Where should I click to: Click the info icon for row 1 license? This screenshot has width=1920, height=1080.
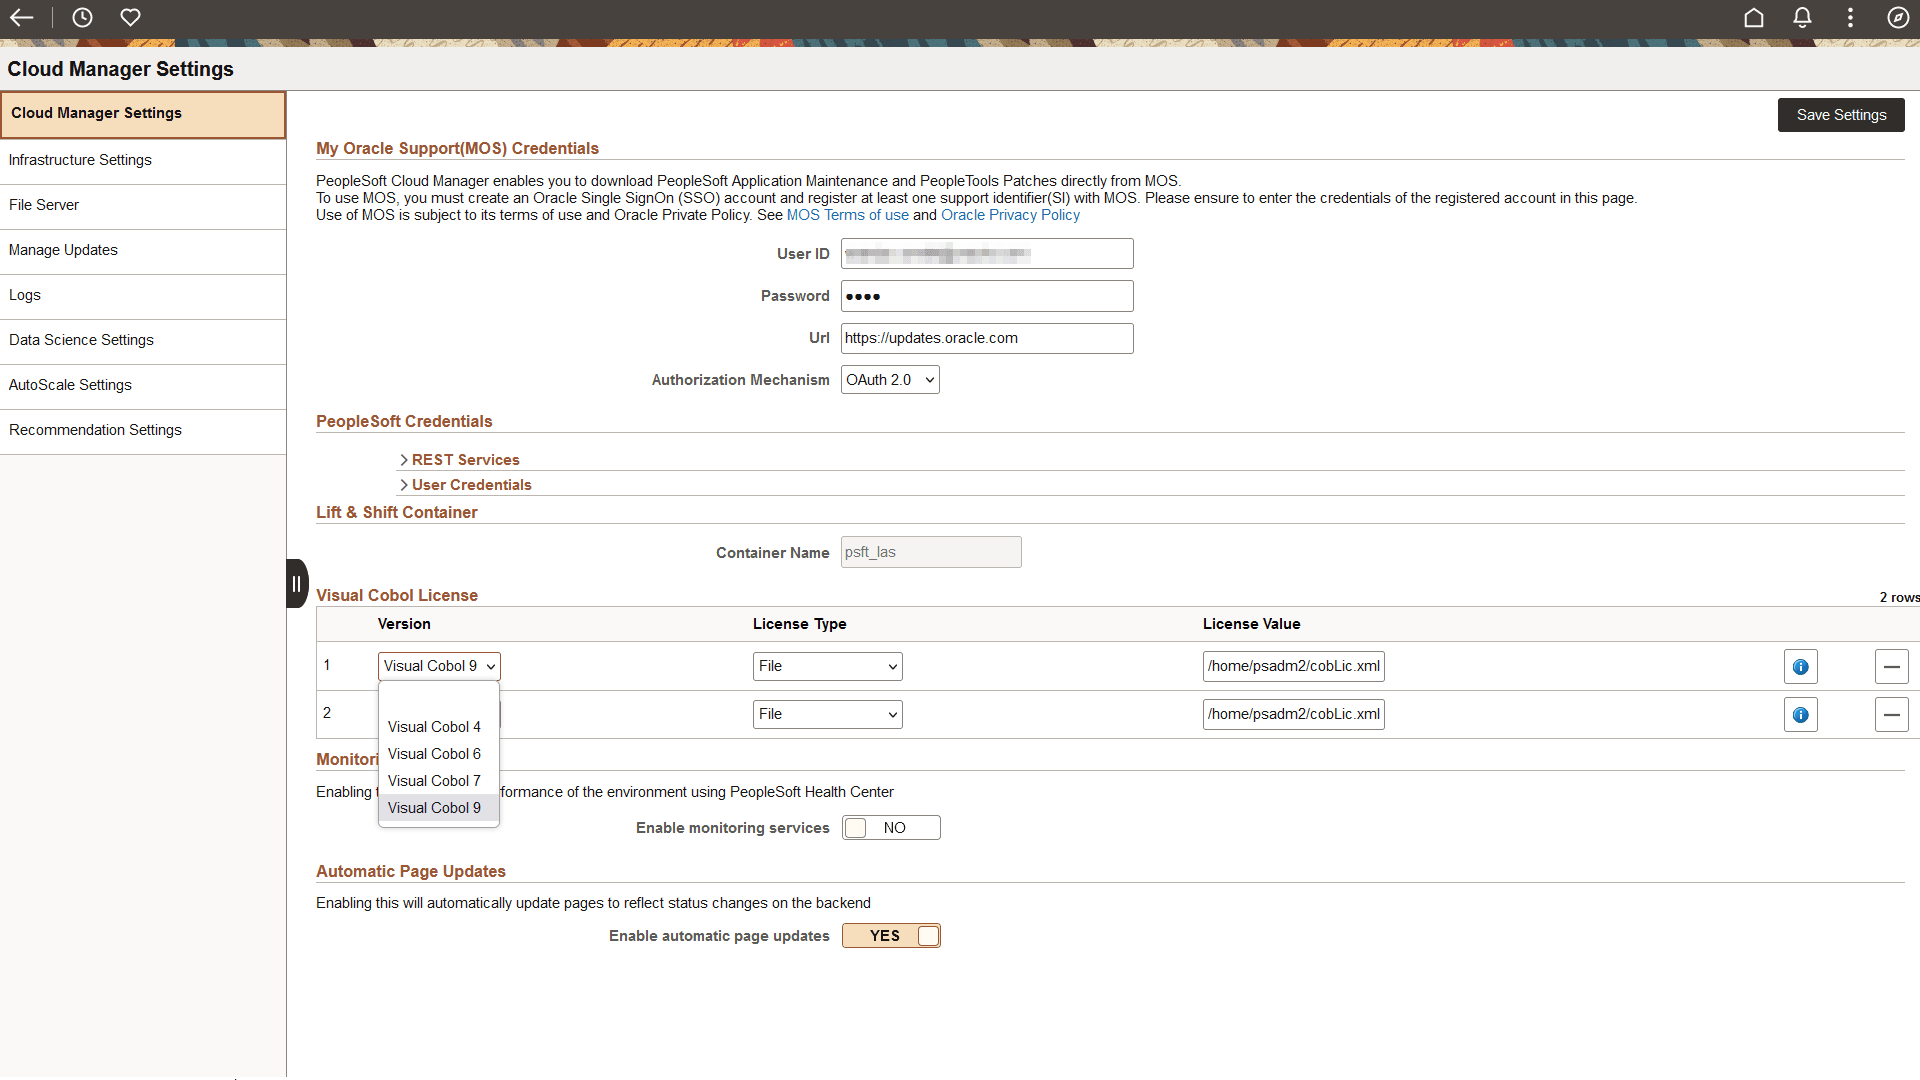point(1800,666)
